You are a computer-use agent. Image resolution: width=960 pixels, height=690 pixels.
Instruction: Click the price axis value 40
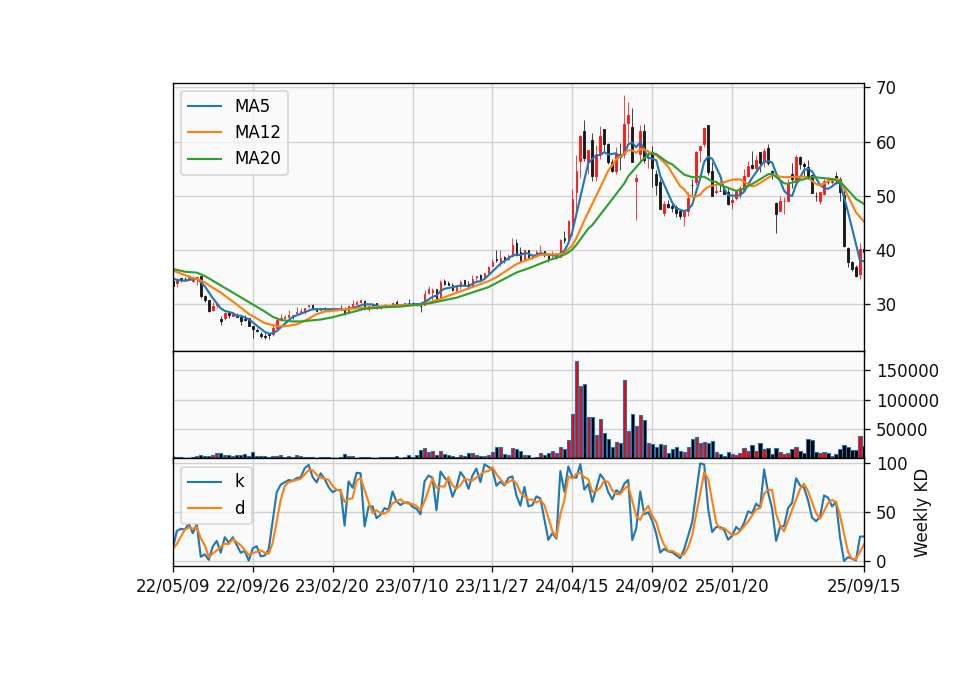[886, 250]
